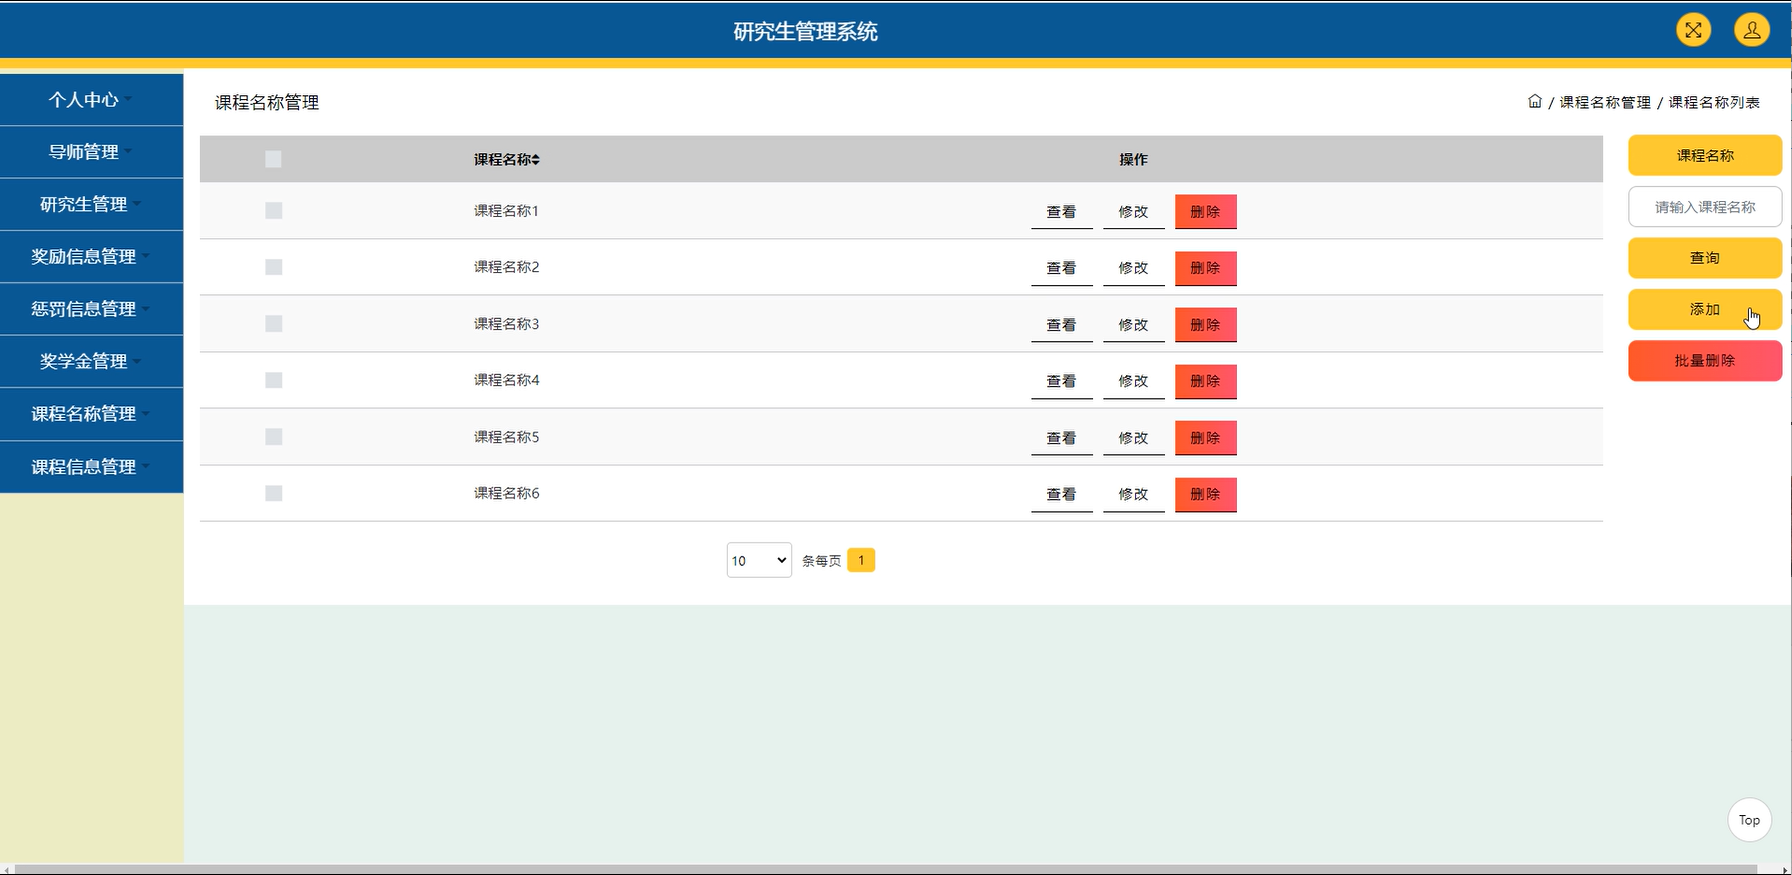
Task: Open 查看 for 课程名称4
Action: point(1061,381)
